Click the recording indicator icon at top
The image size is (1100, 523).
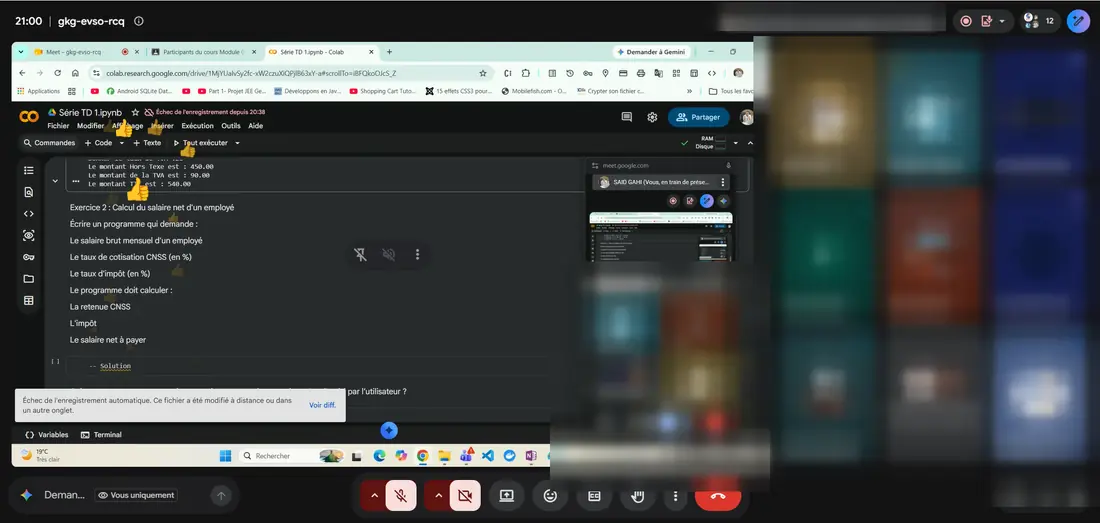coord(966,21)
